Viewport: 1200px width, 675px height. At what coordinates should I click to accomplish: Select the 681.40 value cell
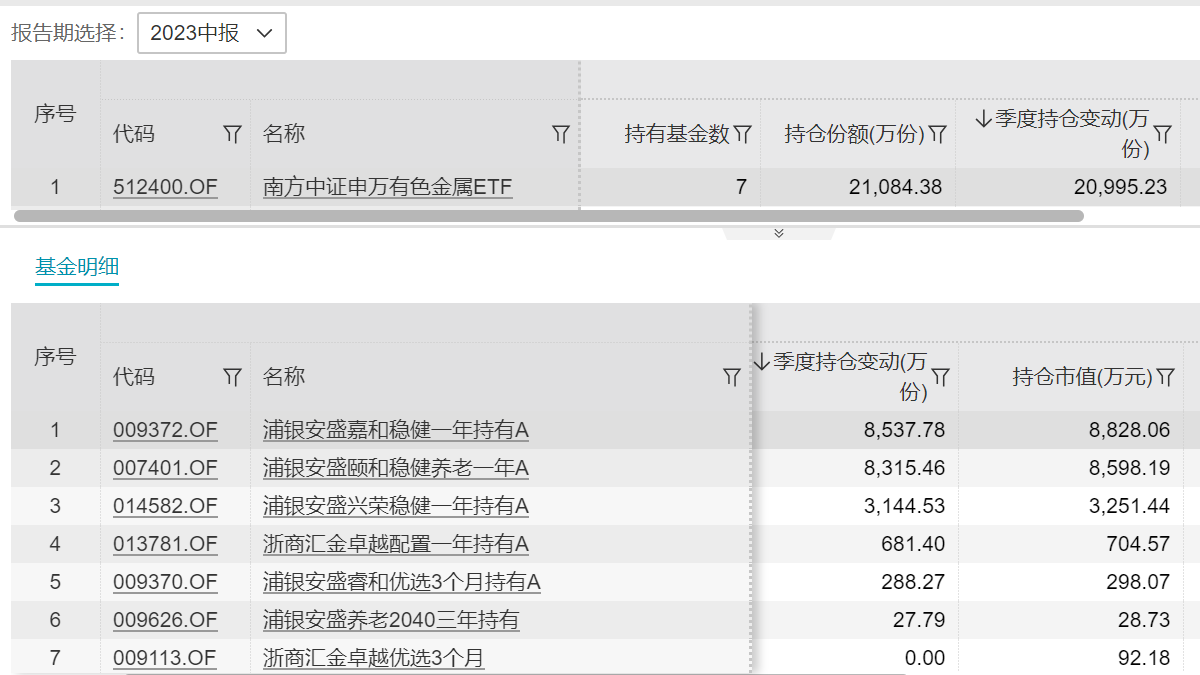coord(855,544)
